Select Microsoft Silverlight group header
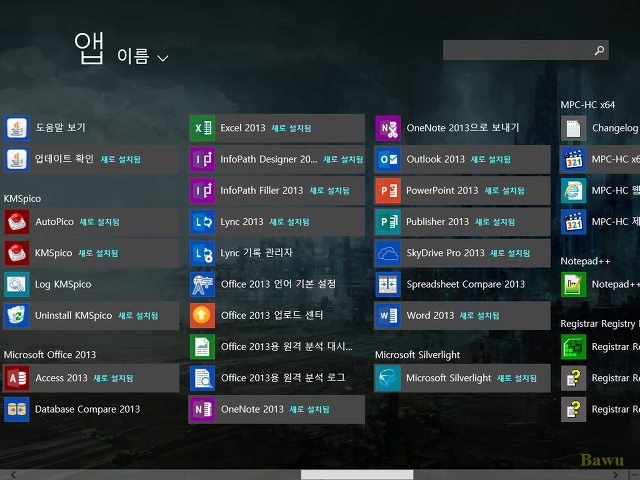The height and width of the screenshot is (480, 640). [x=418, y=355]
